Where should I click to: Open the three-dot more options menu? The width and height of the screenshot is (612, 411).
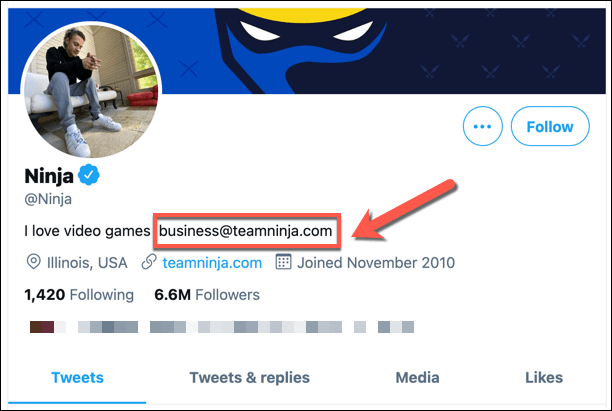click(x=484, y=127)
